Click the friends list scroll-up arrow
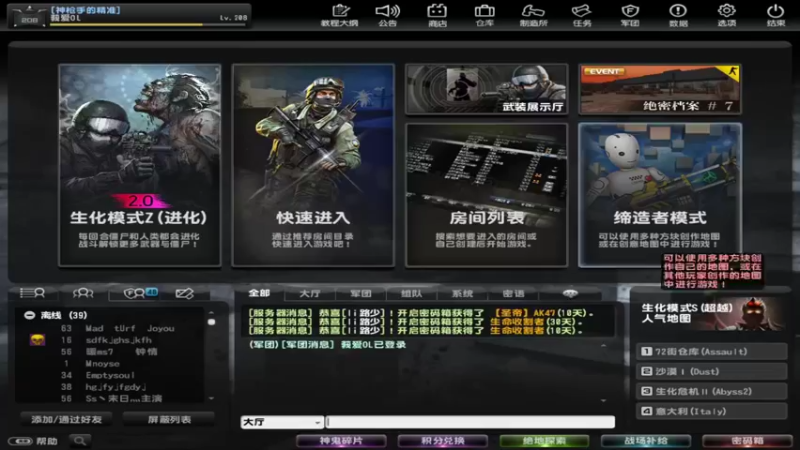The height and width of the screenshot is (450, 800). pyautogui.click(x=211, y=312)
